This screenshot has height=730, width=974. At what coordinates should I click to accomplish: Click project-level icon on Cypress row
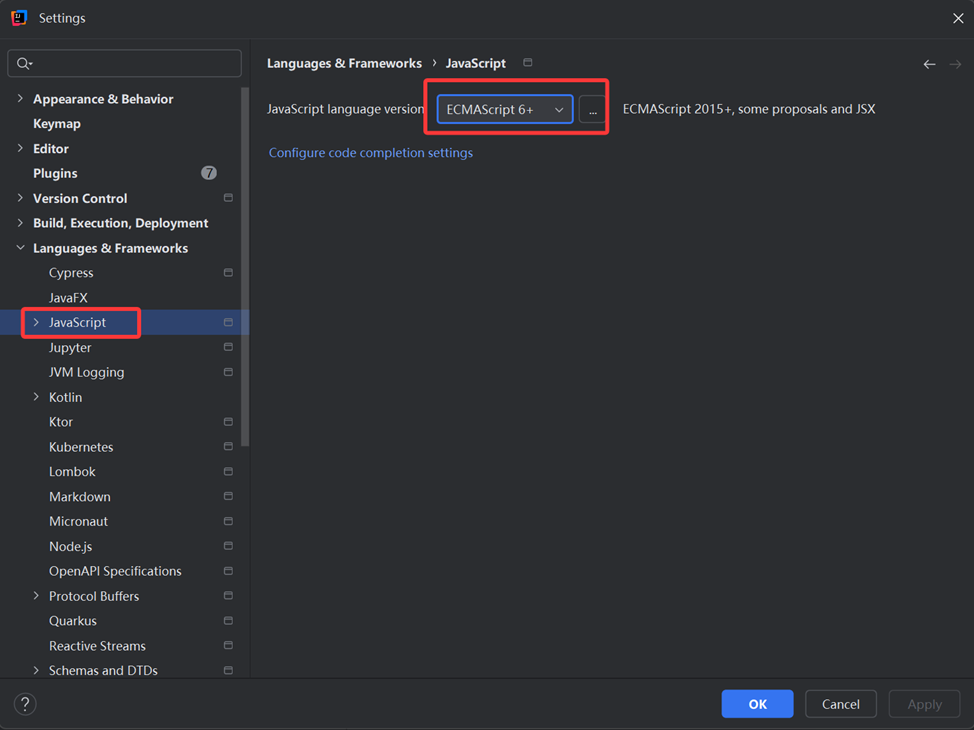228,272
